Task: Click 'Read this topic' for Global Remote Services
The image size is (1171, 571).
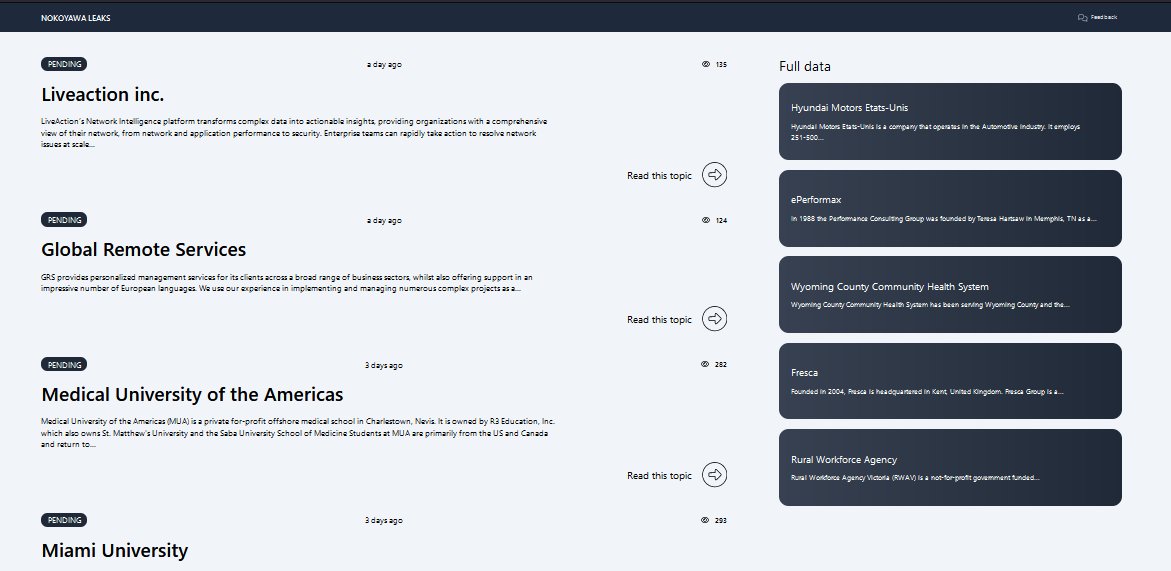Action: pyautogui.click(x=659, y=319)
